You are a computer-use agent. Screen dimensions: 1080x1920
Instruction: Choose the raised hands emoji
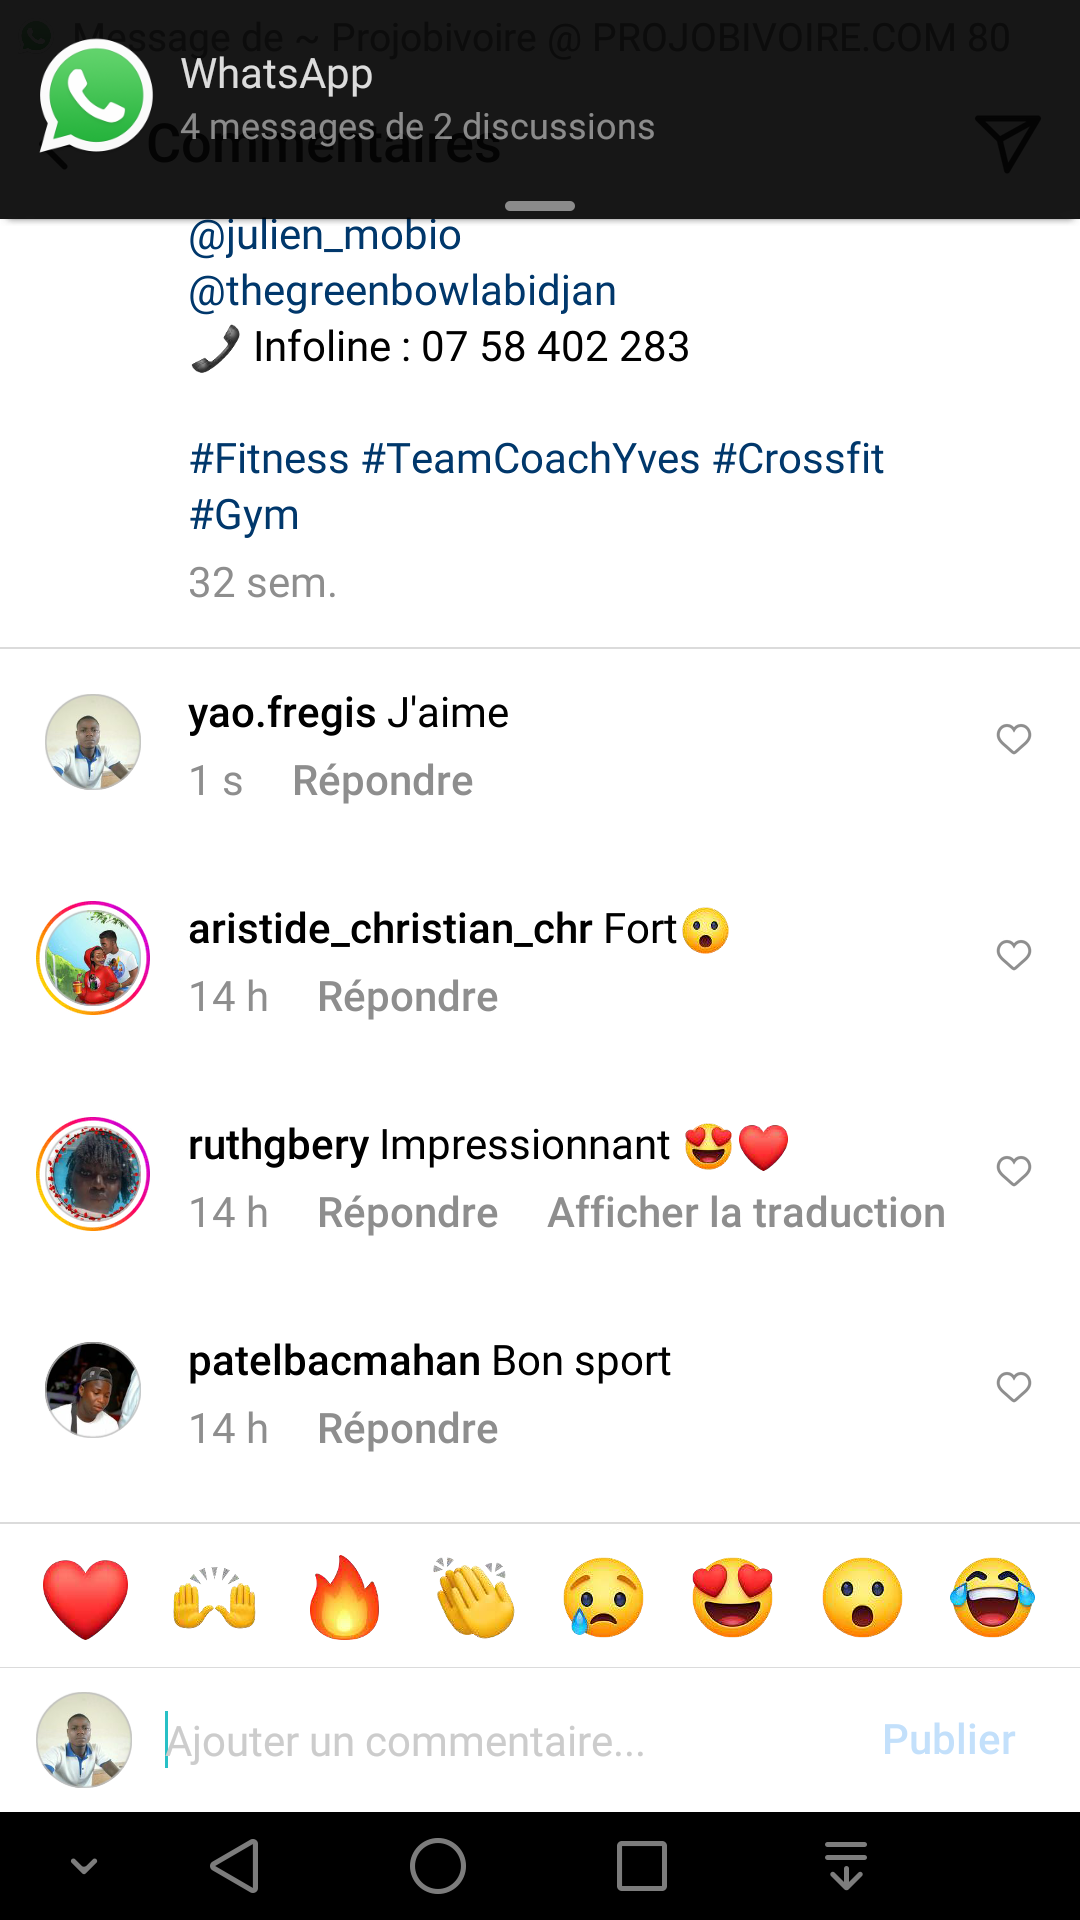tap(215, 1597)
